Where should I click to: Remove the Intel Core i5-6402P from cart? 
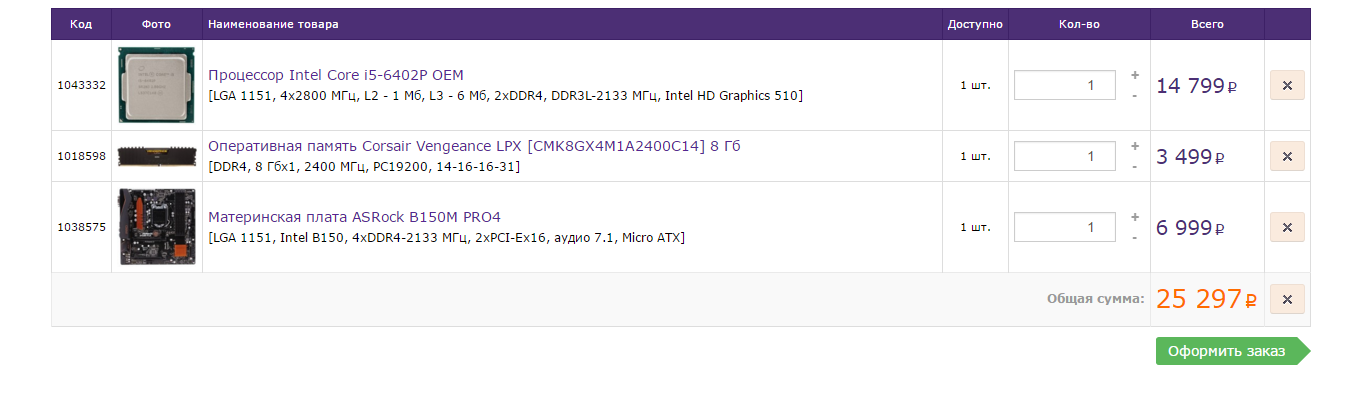click(x=1287, y=86)
